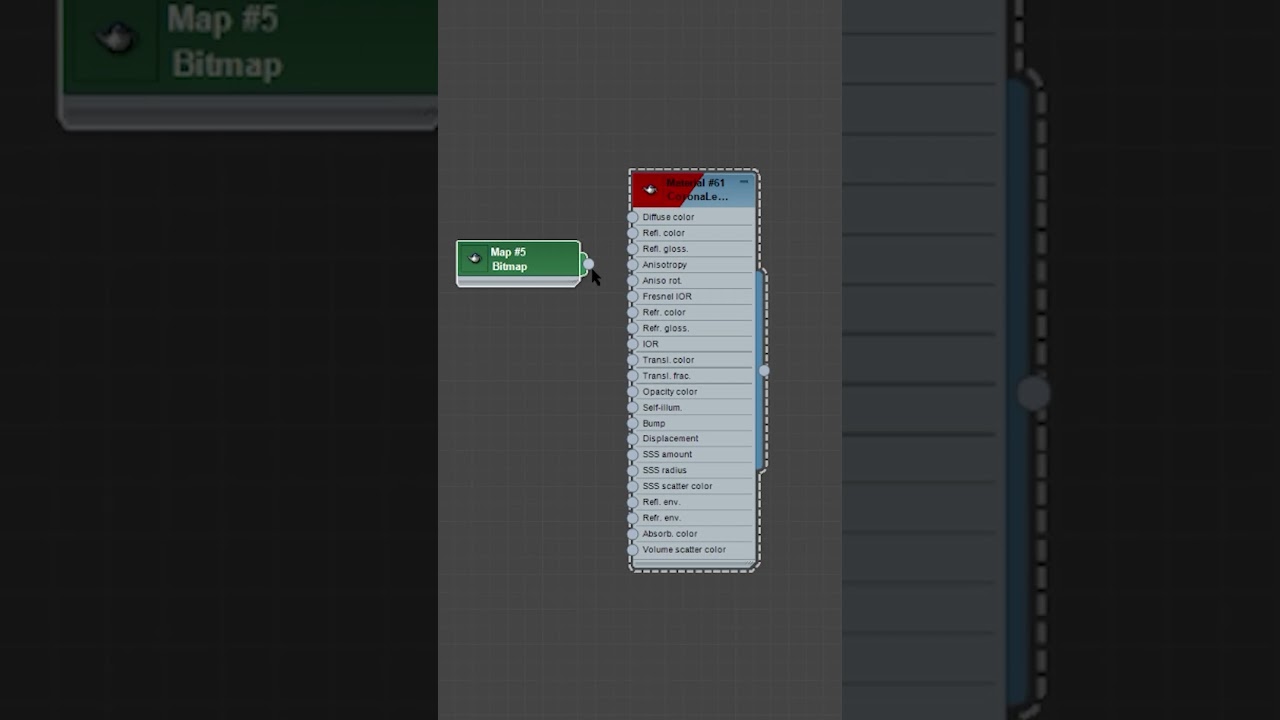1280x720 pixels.
Task: Click the IOR input socket
Action: 632,344
